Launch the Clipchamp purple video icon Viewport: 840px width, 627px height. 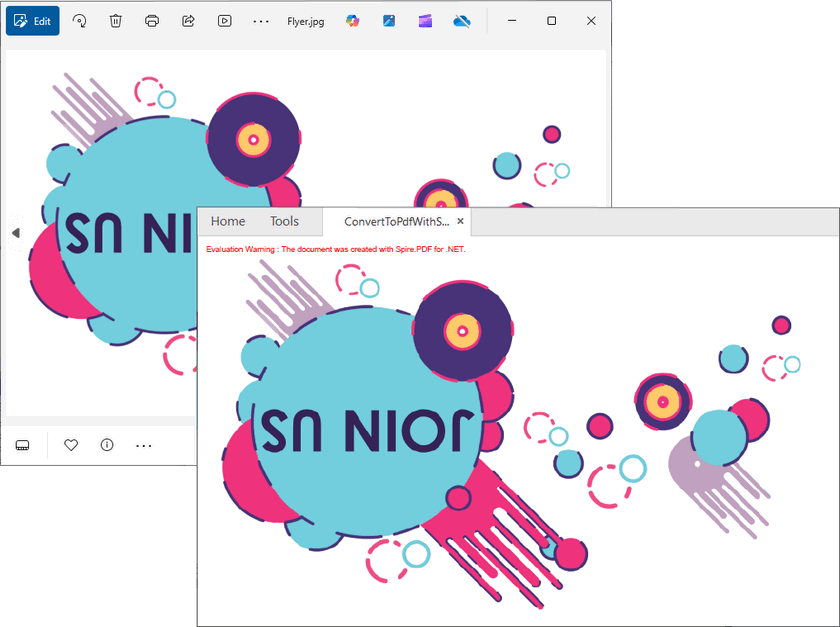click(425, 21)
